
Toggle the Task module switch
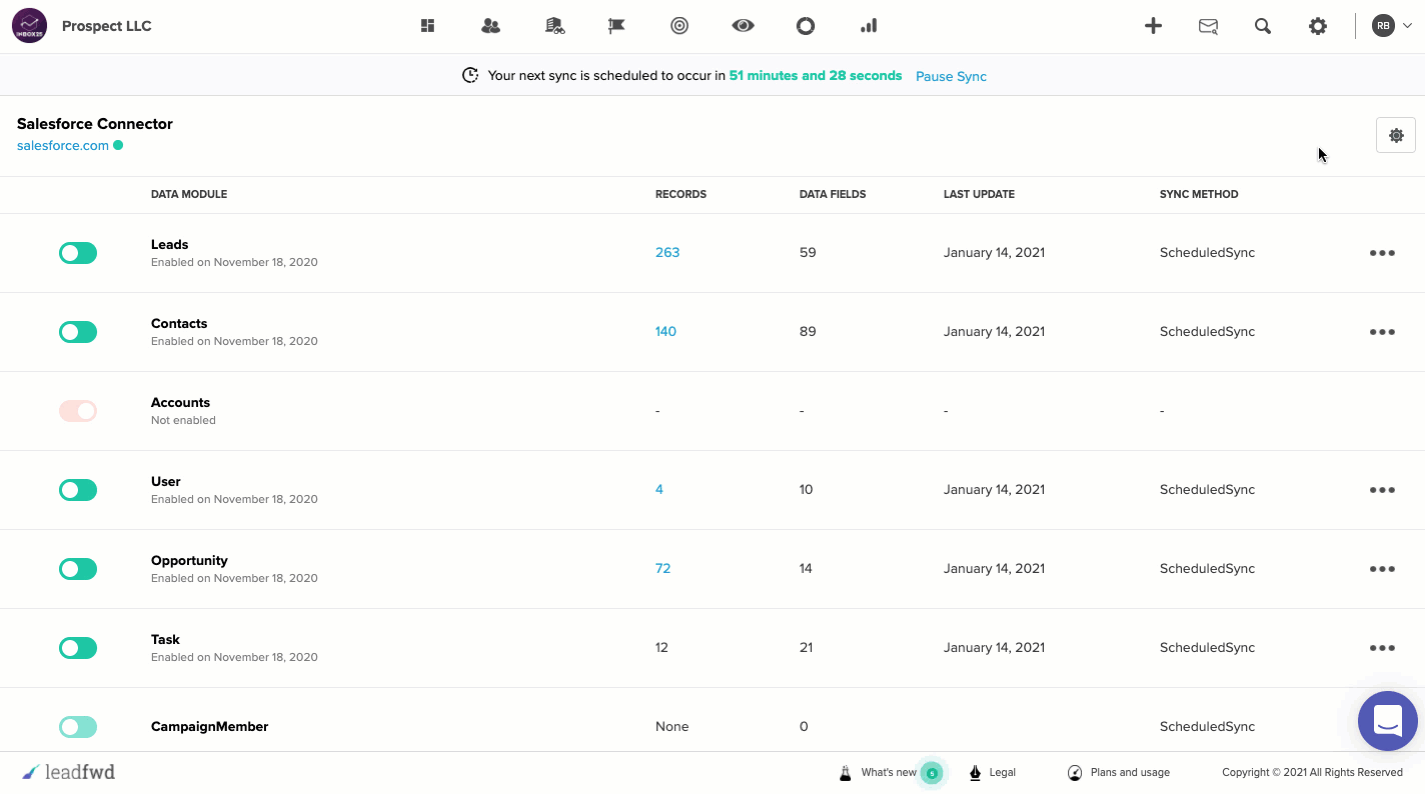pyautogui.click(x=78, y=648)
